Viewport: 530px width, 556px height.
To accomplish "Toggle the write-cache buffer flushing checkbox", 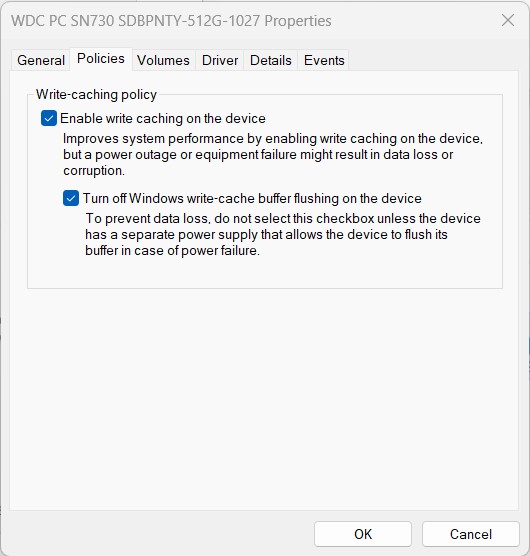I will point(71,198).
